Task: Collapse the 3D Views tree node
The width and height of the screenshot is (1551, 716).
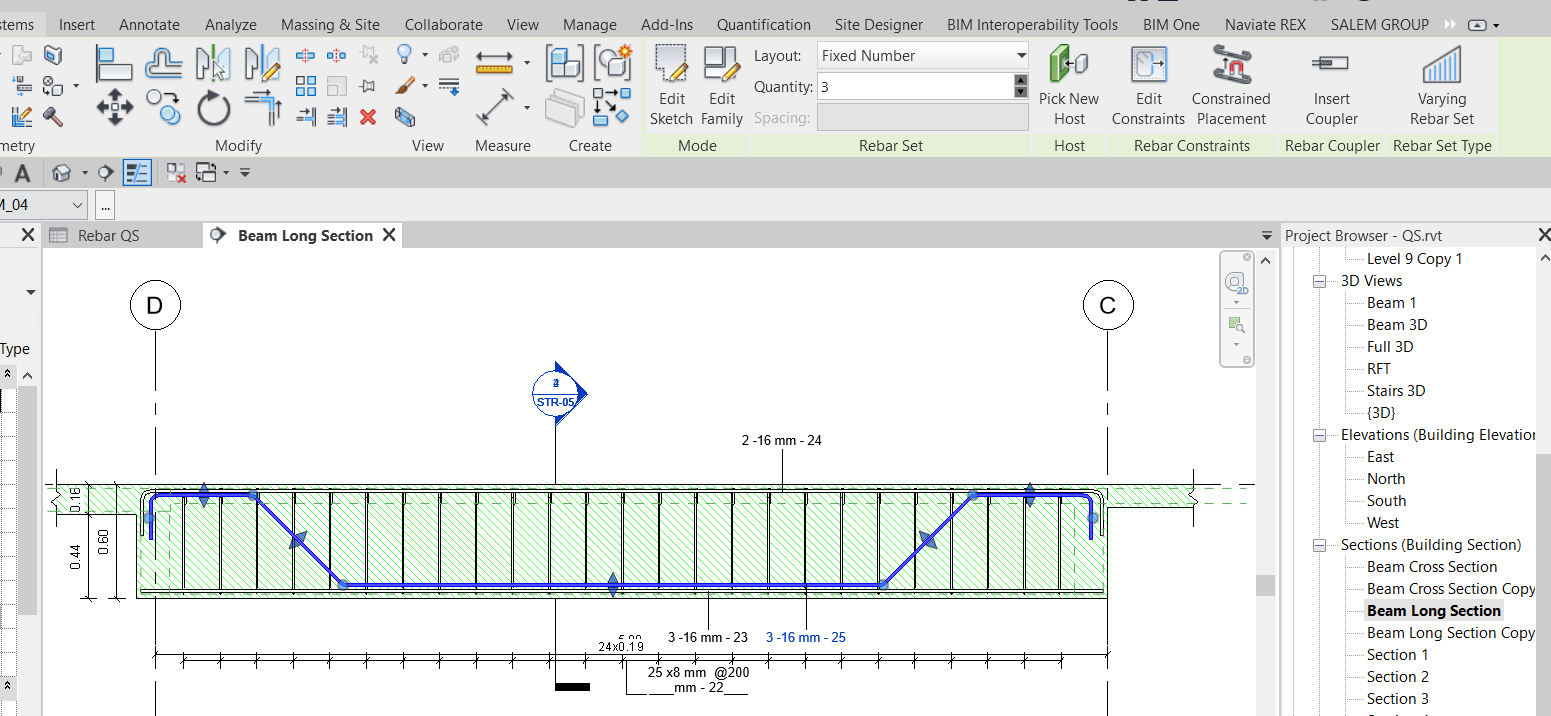Action: 1319,280
